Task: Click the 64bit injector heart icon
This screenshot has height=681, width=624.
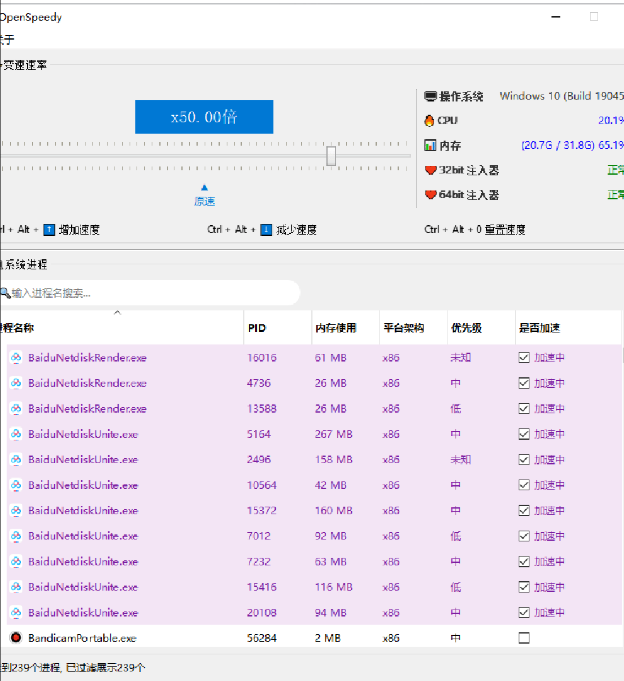Action: 431,195
